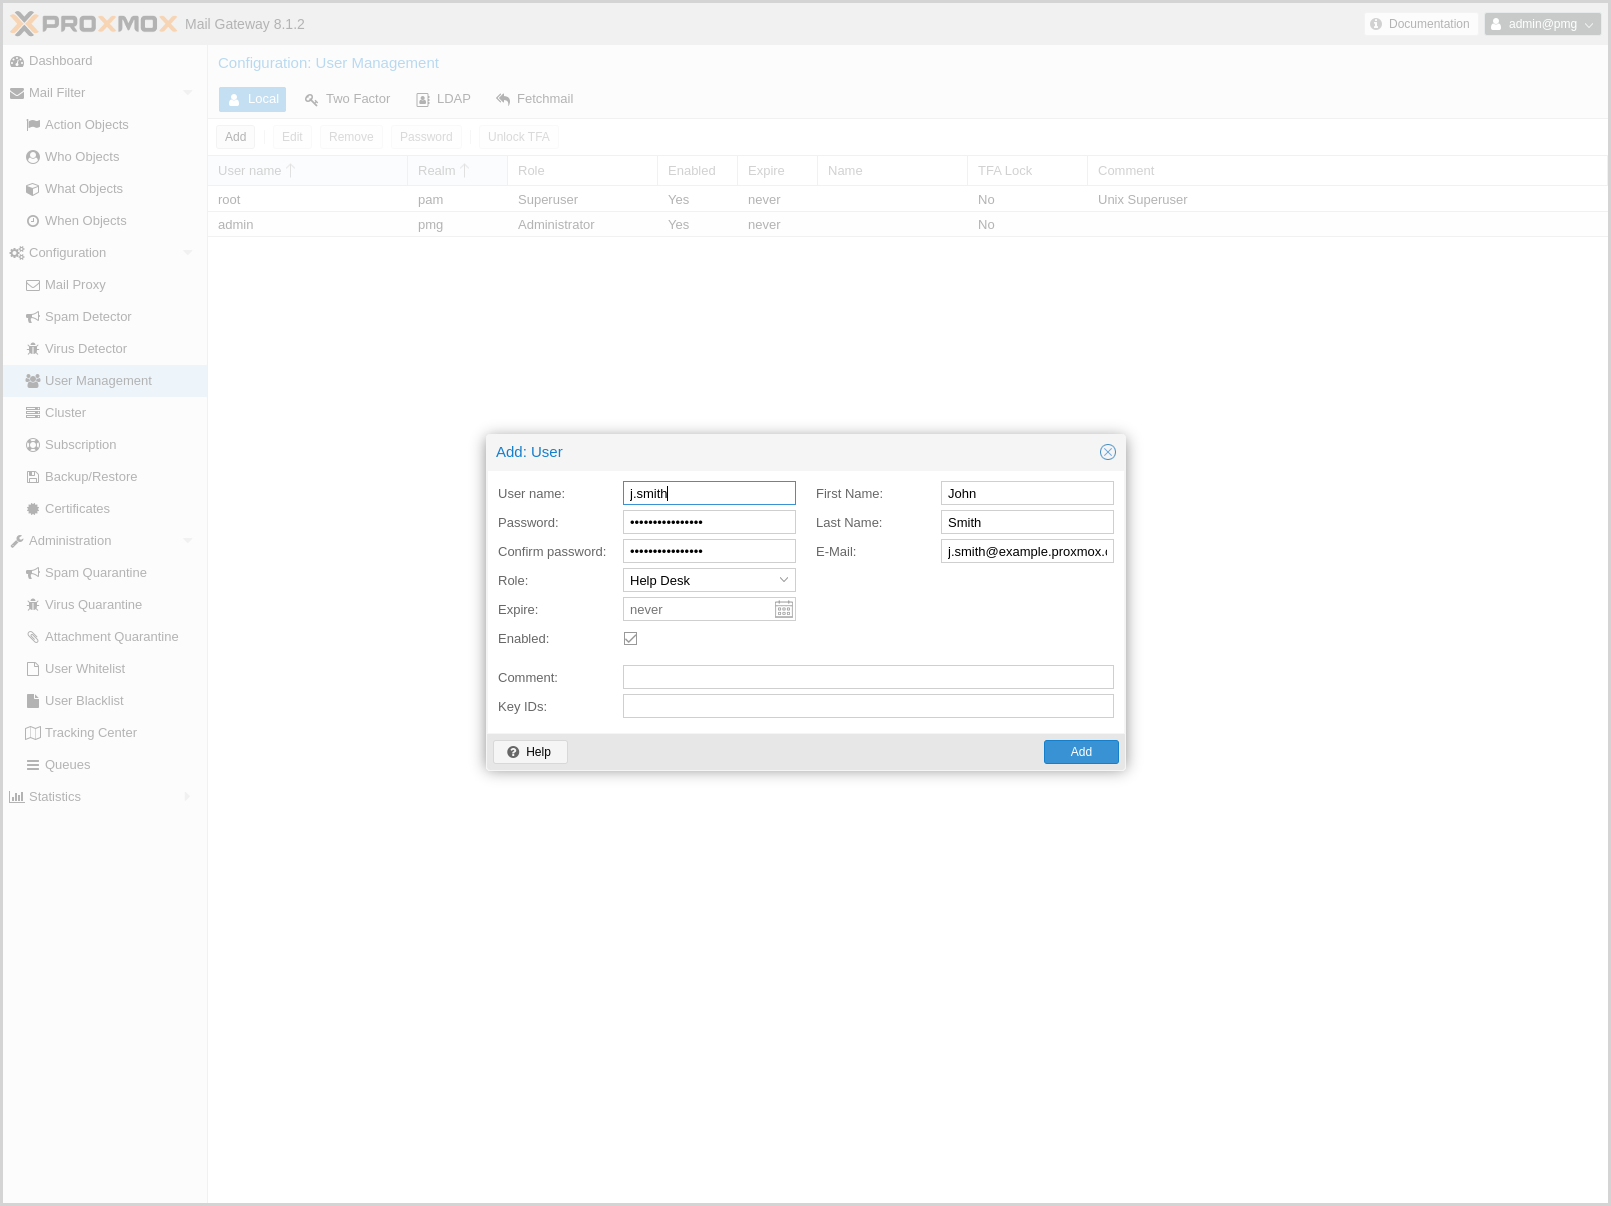
Task: Click the Attachment Quarantine paperclip icon
Action: [33, 637]
